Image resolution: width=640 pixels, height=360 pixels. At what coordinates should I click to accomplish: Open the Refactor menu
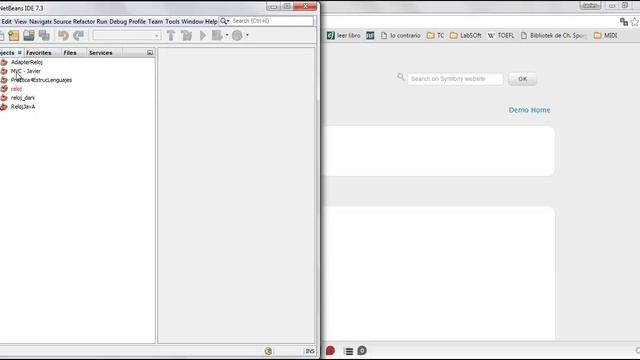[x=84, y=22]
